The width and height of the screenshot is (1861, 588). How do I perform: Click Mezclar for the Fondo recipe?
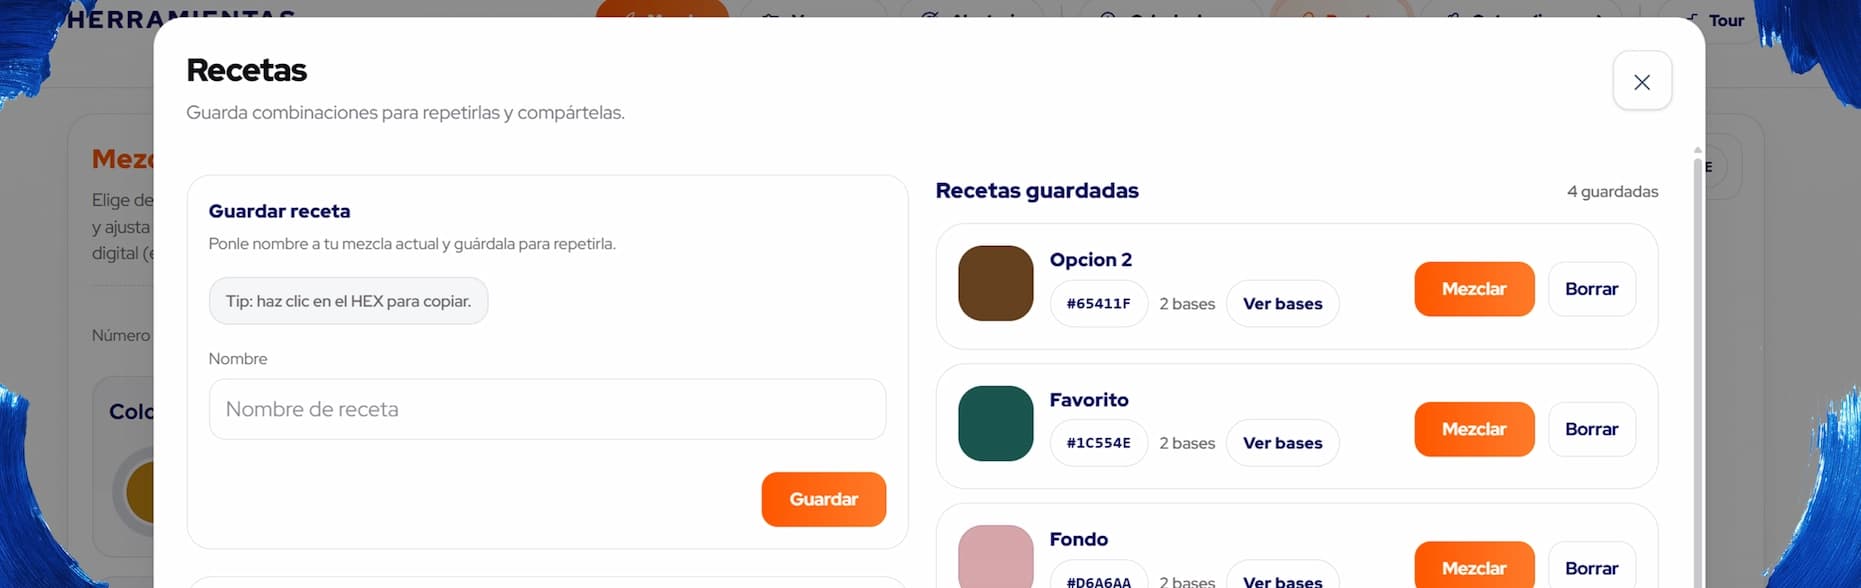click(1473, 567)
